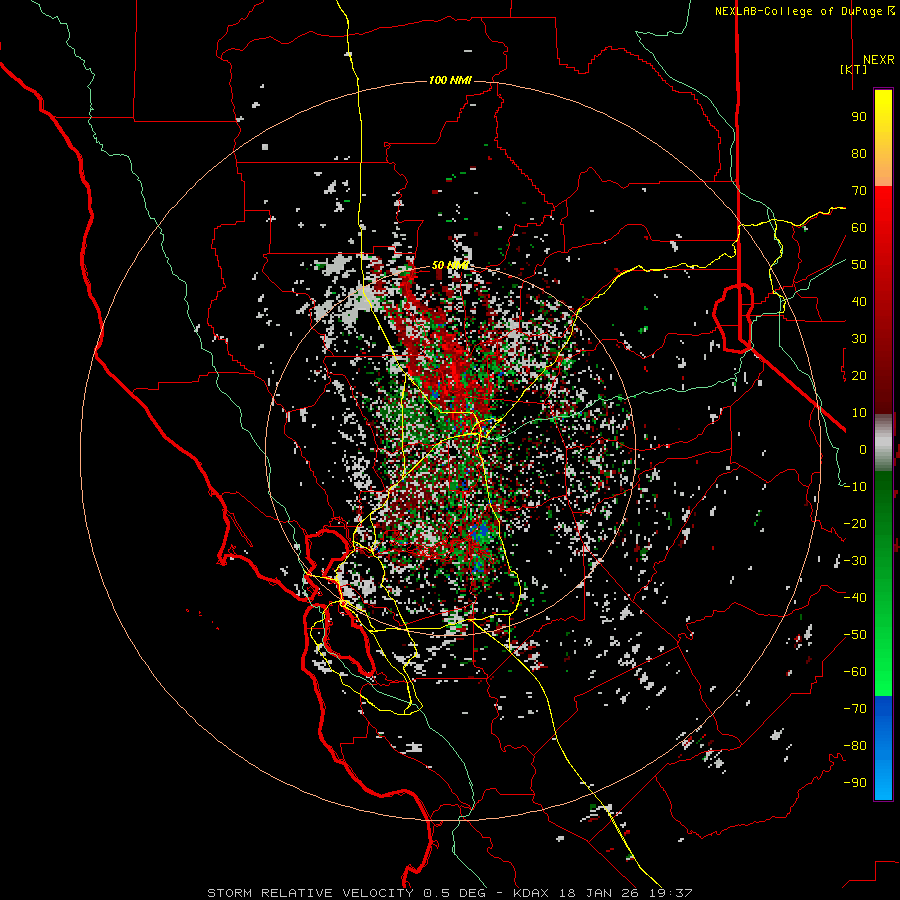This screenshot has width=900, height=900.
Task: Click the positive 70 value on velocity scale
Action: point(859,191)
